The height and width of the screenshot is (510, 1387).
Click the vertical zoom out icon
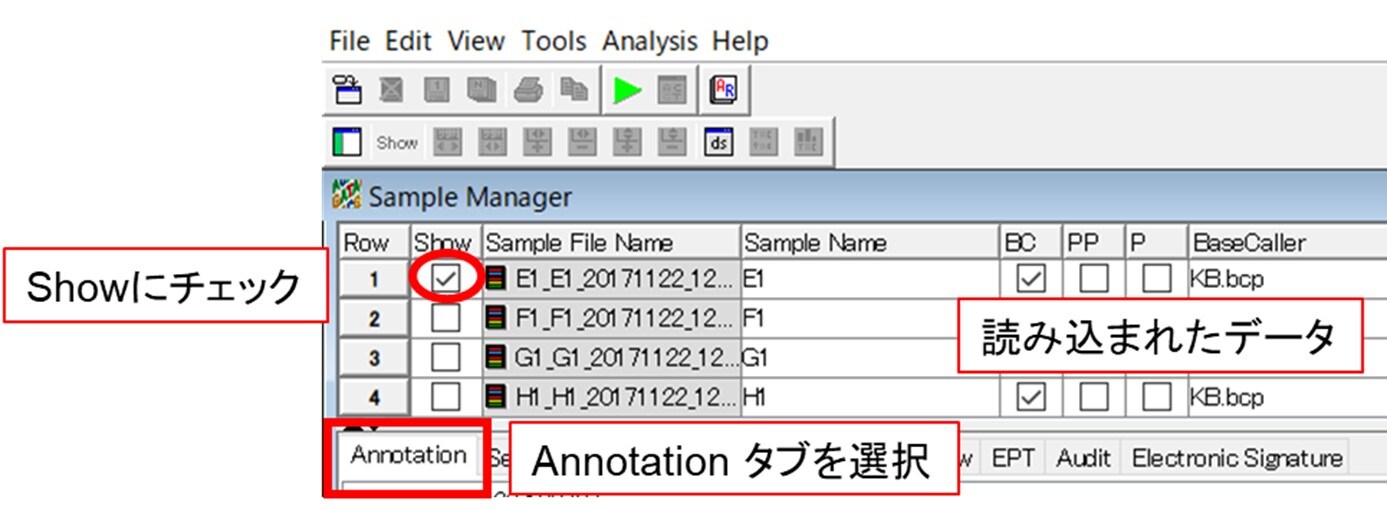(x=672, y=142)
